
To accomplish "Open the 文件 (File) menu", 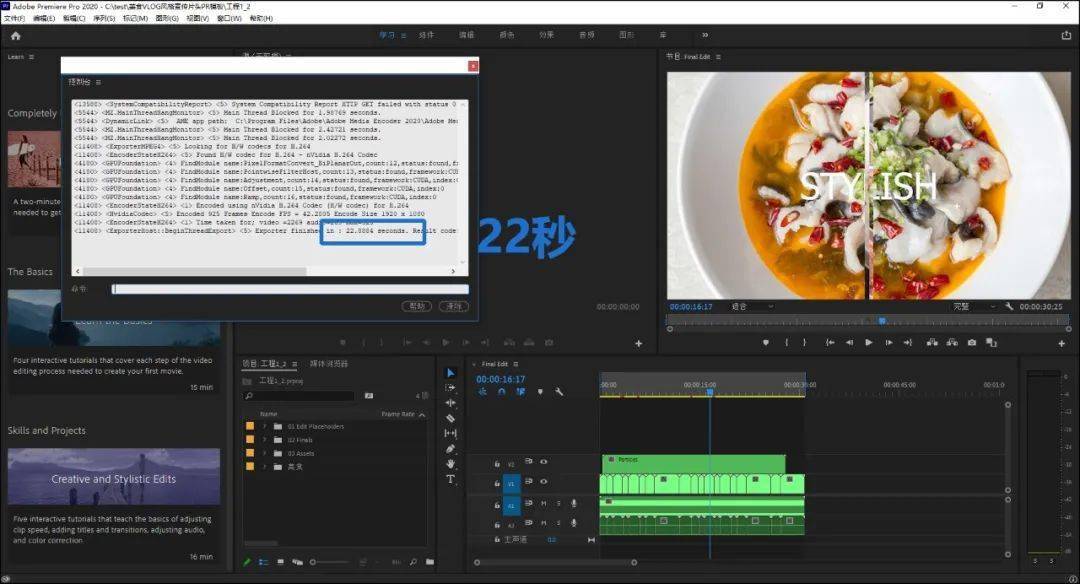I will click(x=14, y=19).
